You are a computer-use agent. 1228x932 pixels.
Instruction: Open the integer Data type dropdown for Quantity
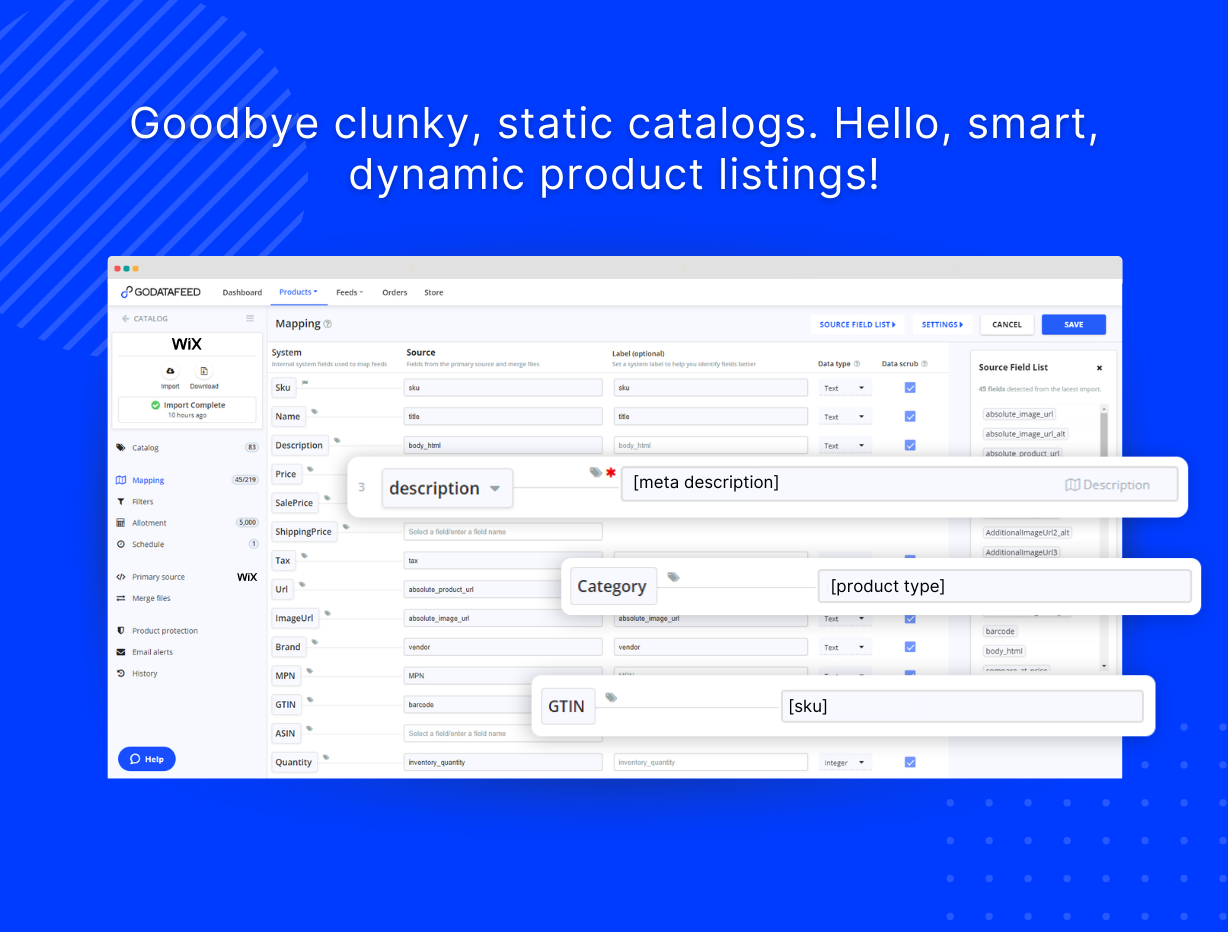[x=845, y=763]
